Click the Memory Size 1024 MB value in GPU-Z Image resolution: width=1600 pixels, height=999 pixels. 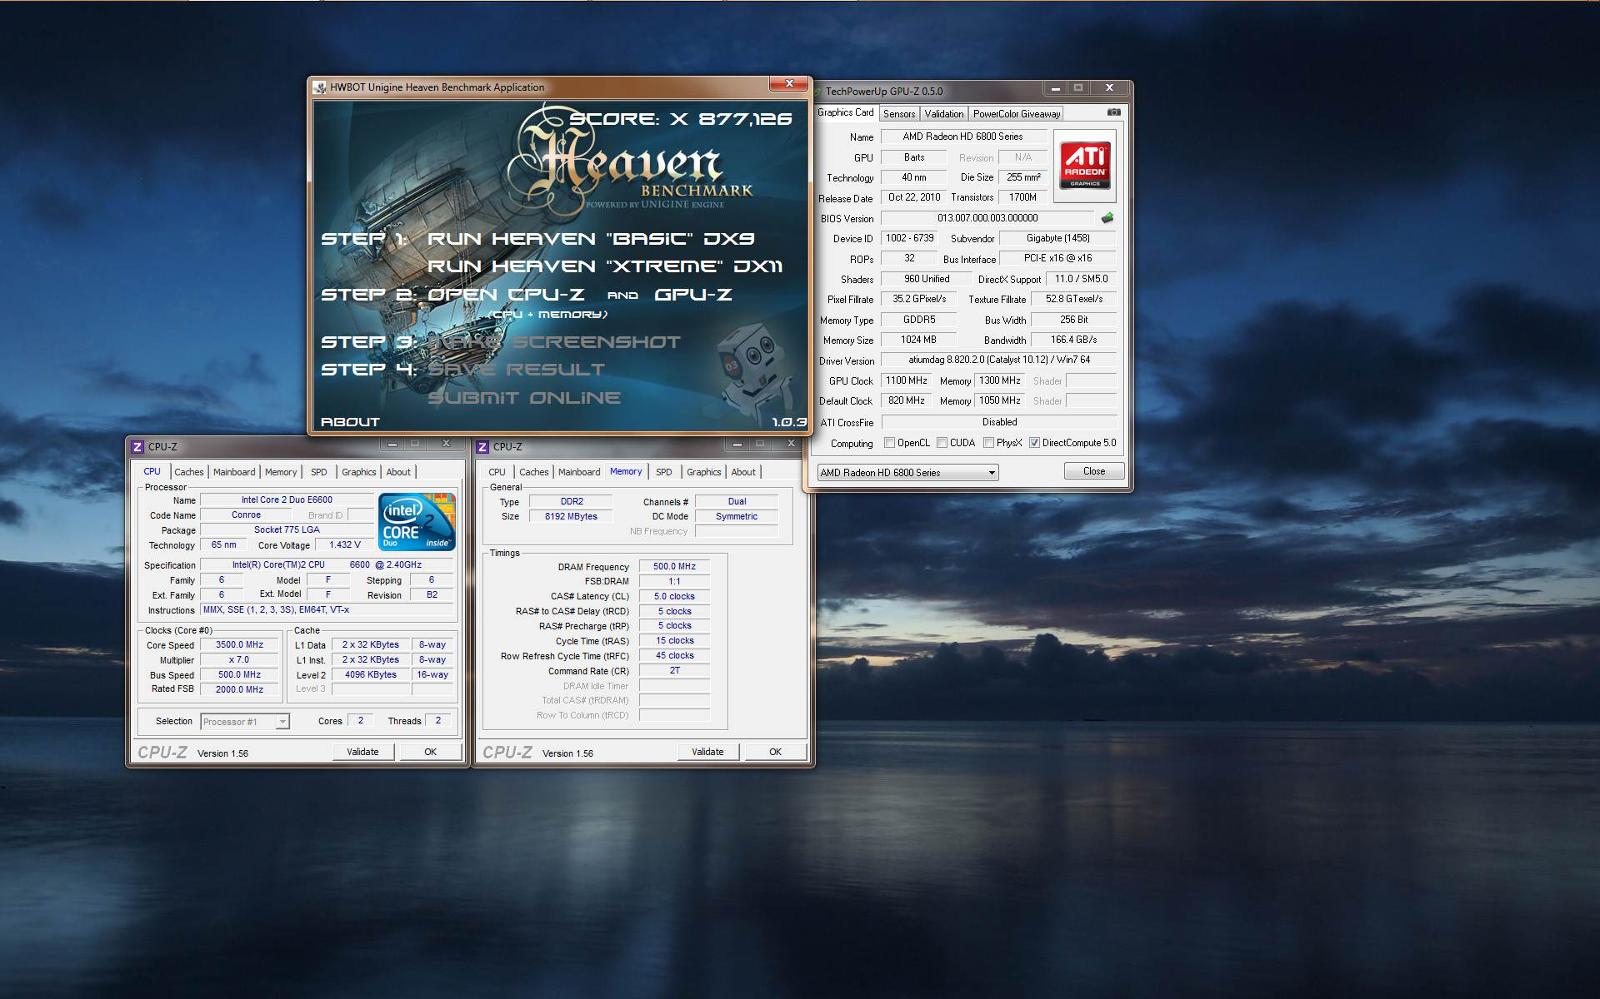coord(918,340)
